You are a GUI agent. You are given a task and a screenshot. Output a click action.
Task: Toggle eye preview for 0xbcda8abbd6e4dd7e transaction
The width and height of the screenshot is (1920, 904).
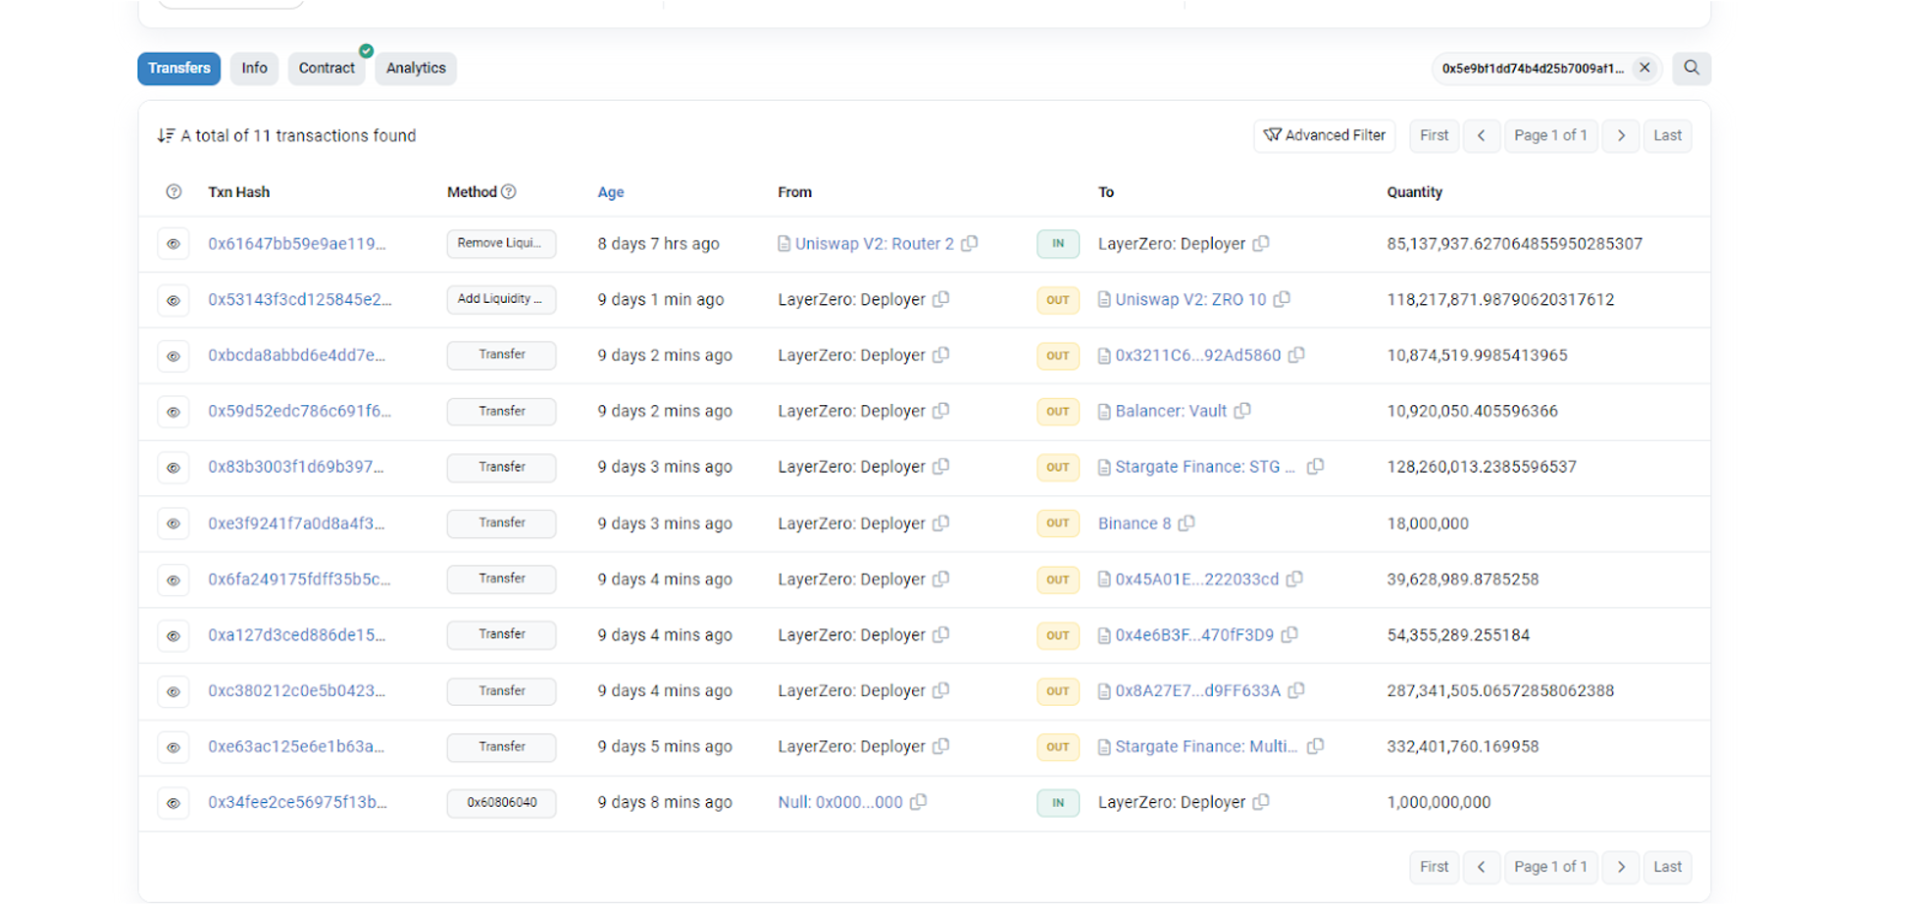174,356
